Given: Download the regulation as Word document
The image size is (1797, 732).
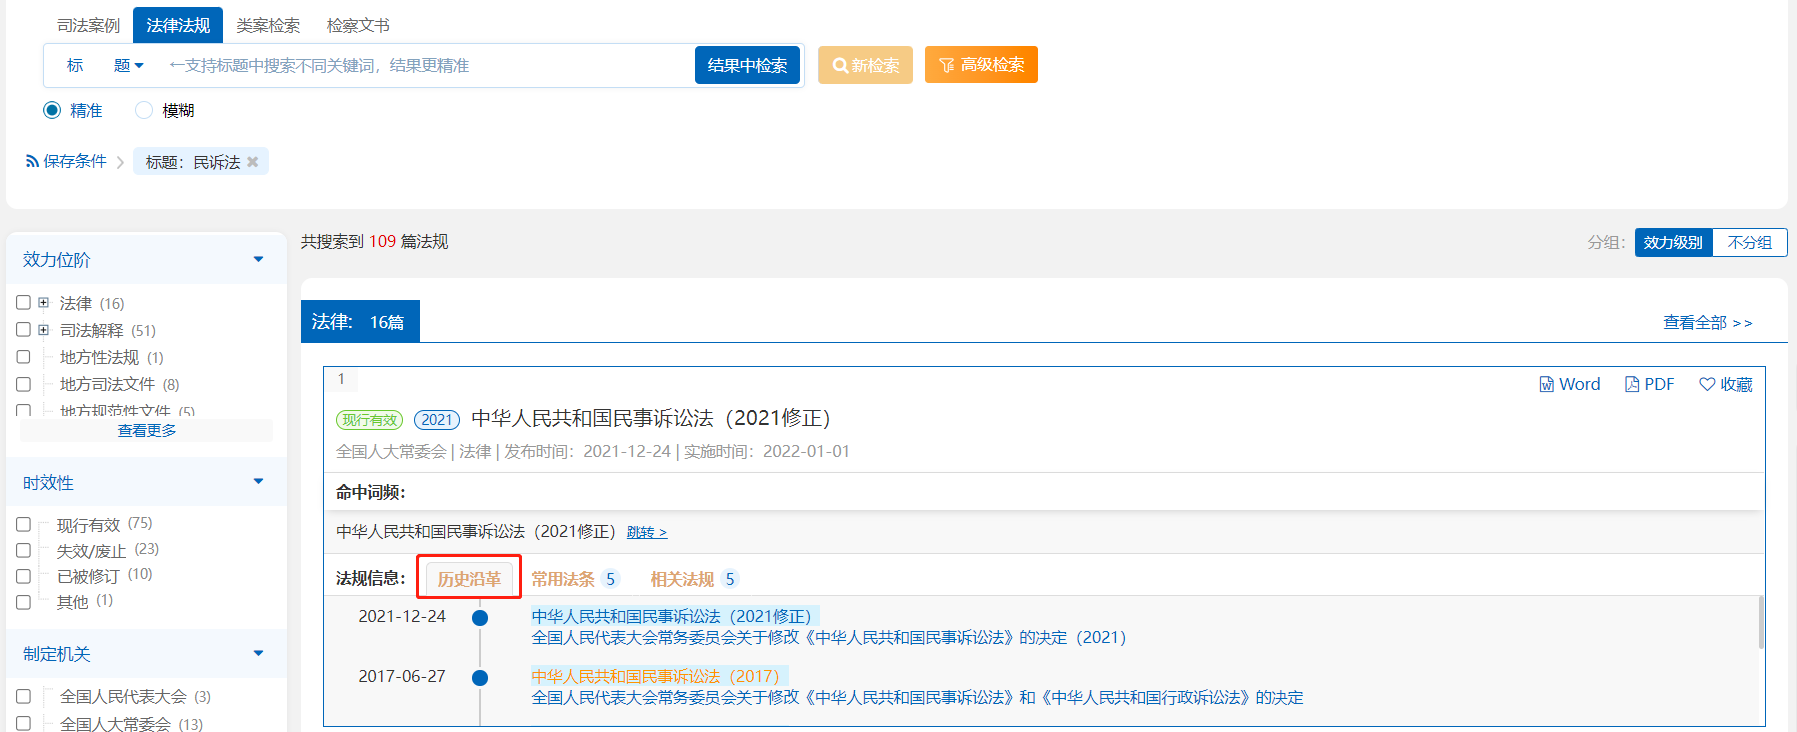Looking at the screenshot, I should pos(1569,384).
